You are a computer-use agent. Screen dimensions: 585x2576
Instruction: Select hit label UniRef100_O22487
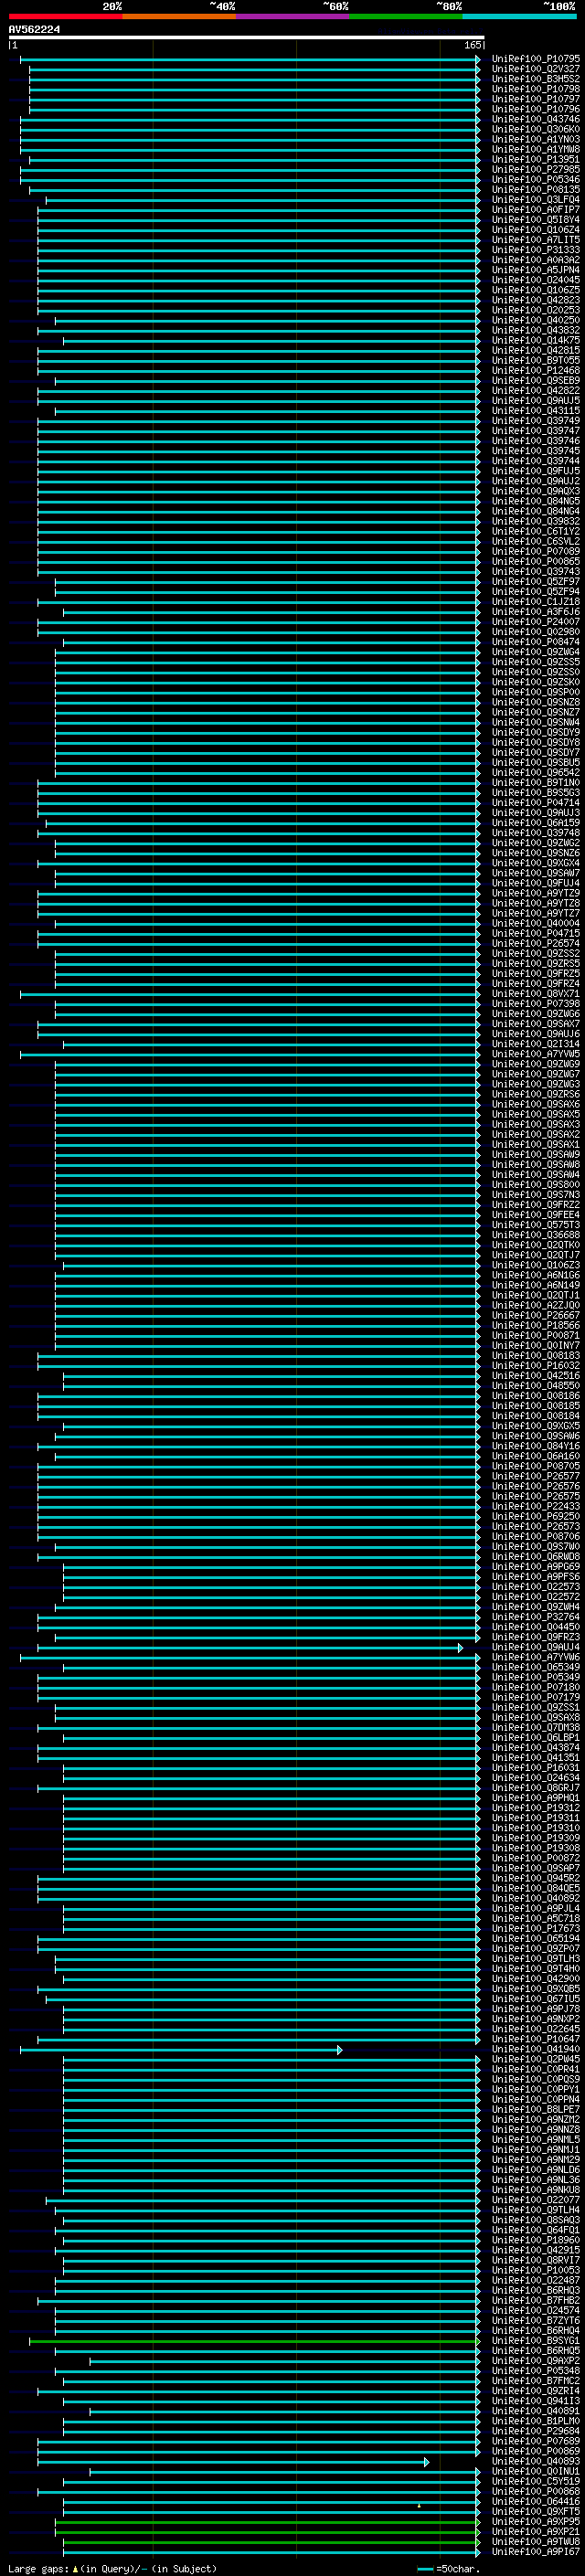[535, 2279]
